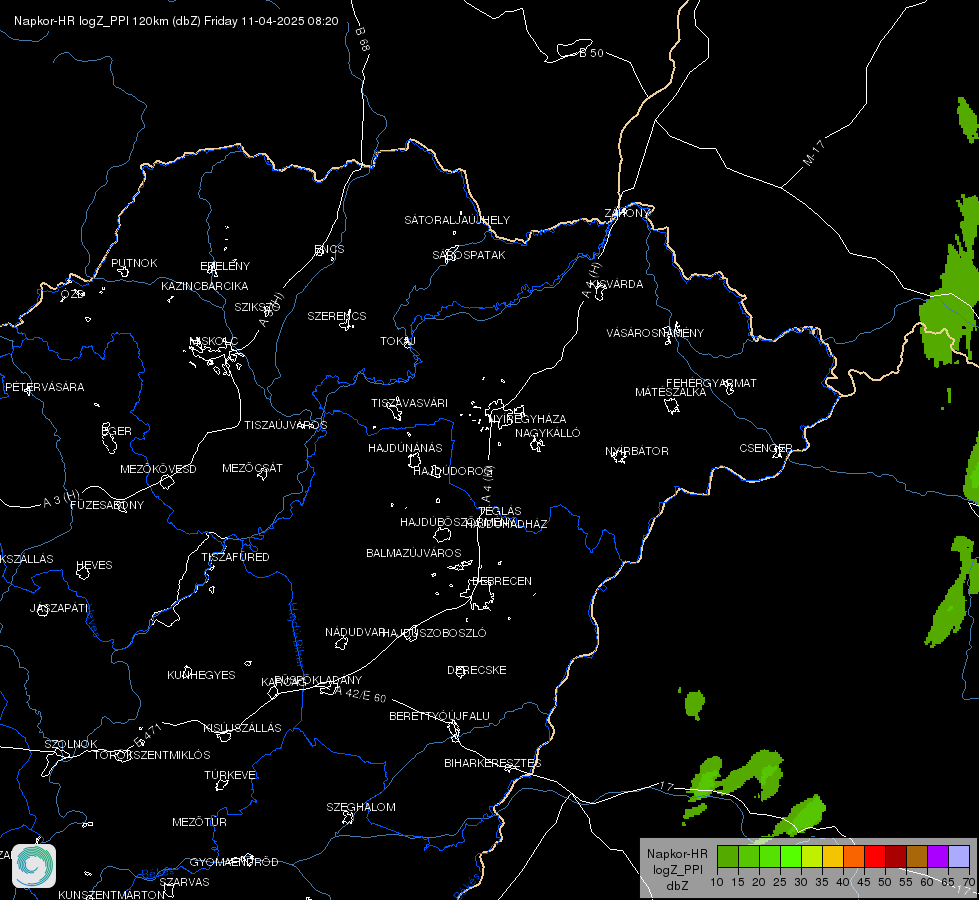Viewport: 979px width, 900px height.
Task: Click the KAZINCBARCIKA town label
Action: pos(205,286)
